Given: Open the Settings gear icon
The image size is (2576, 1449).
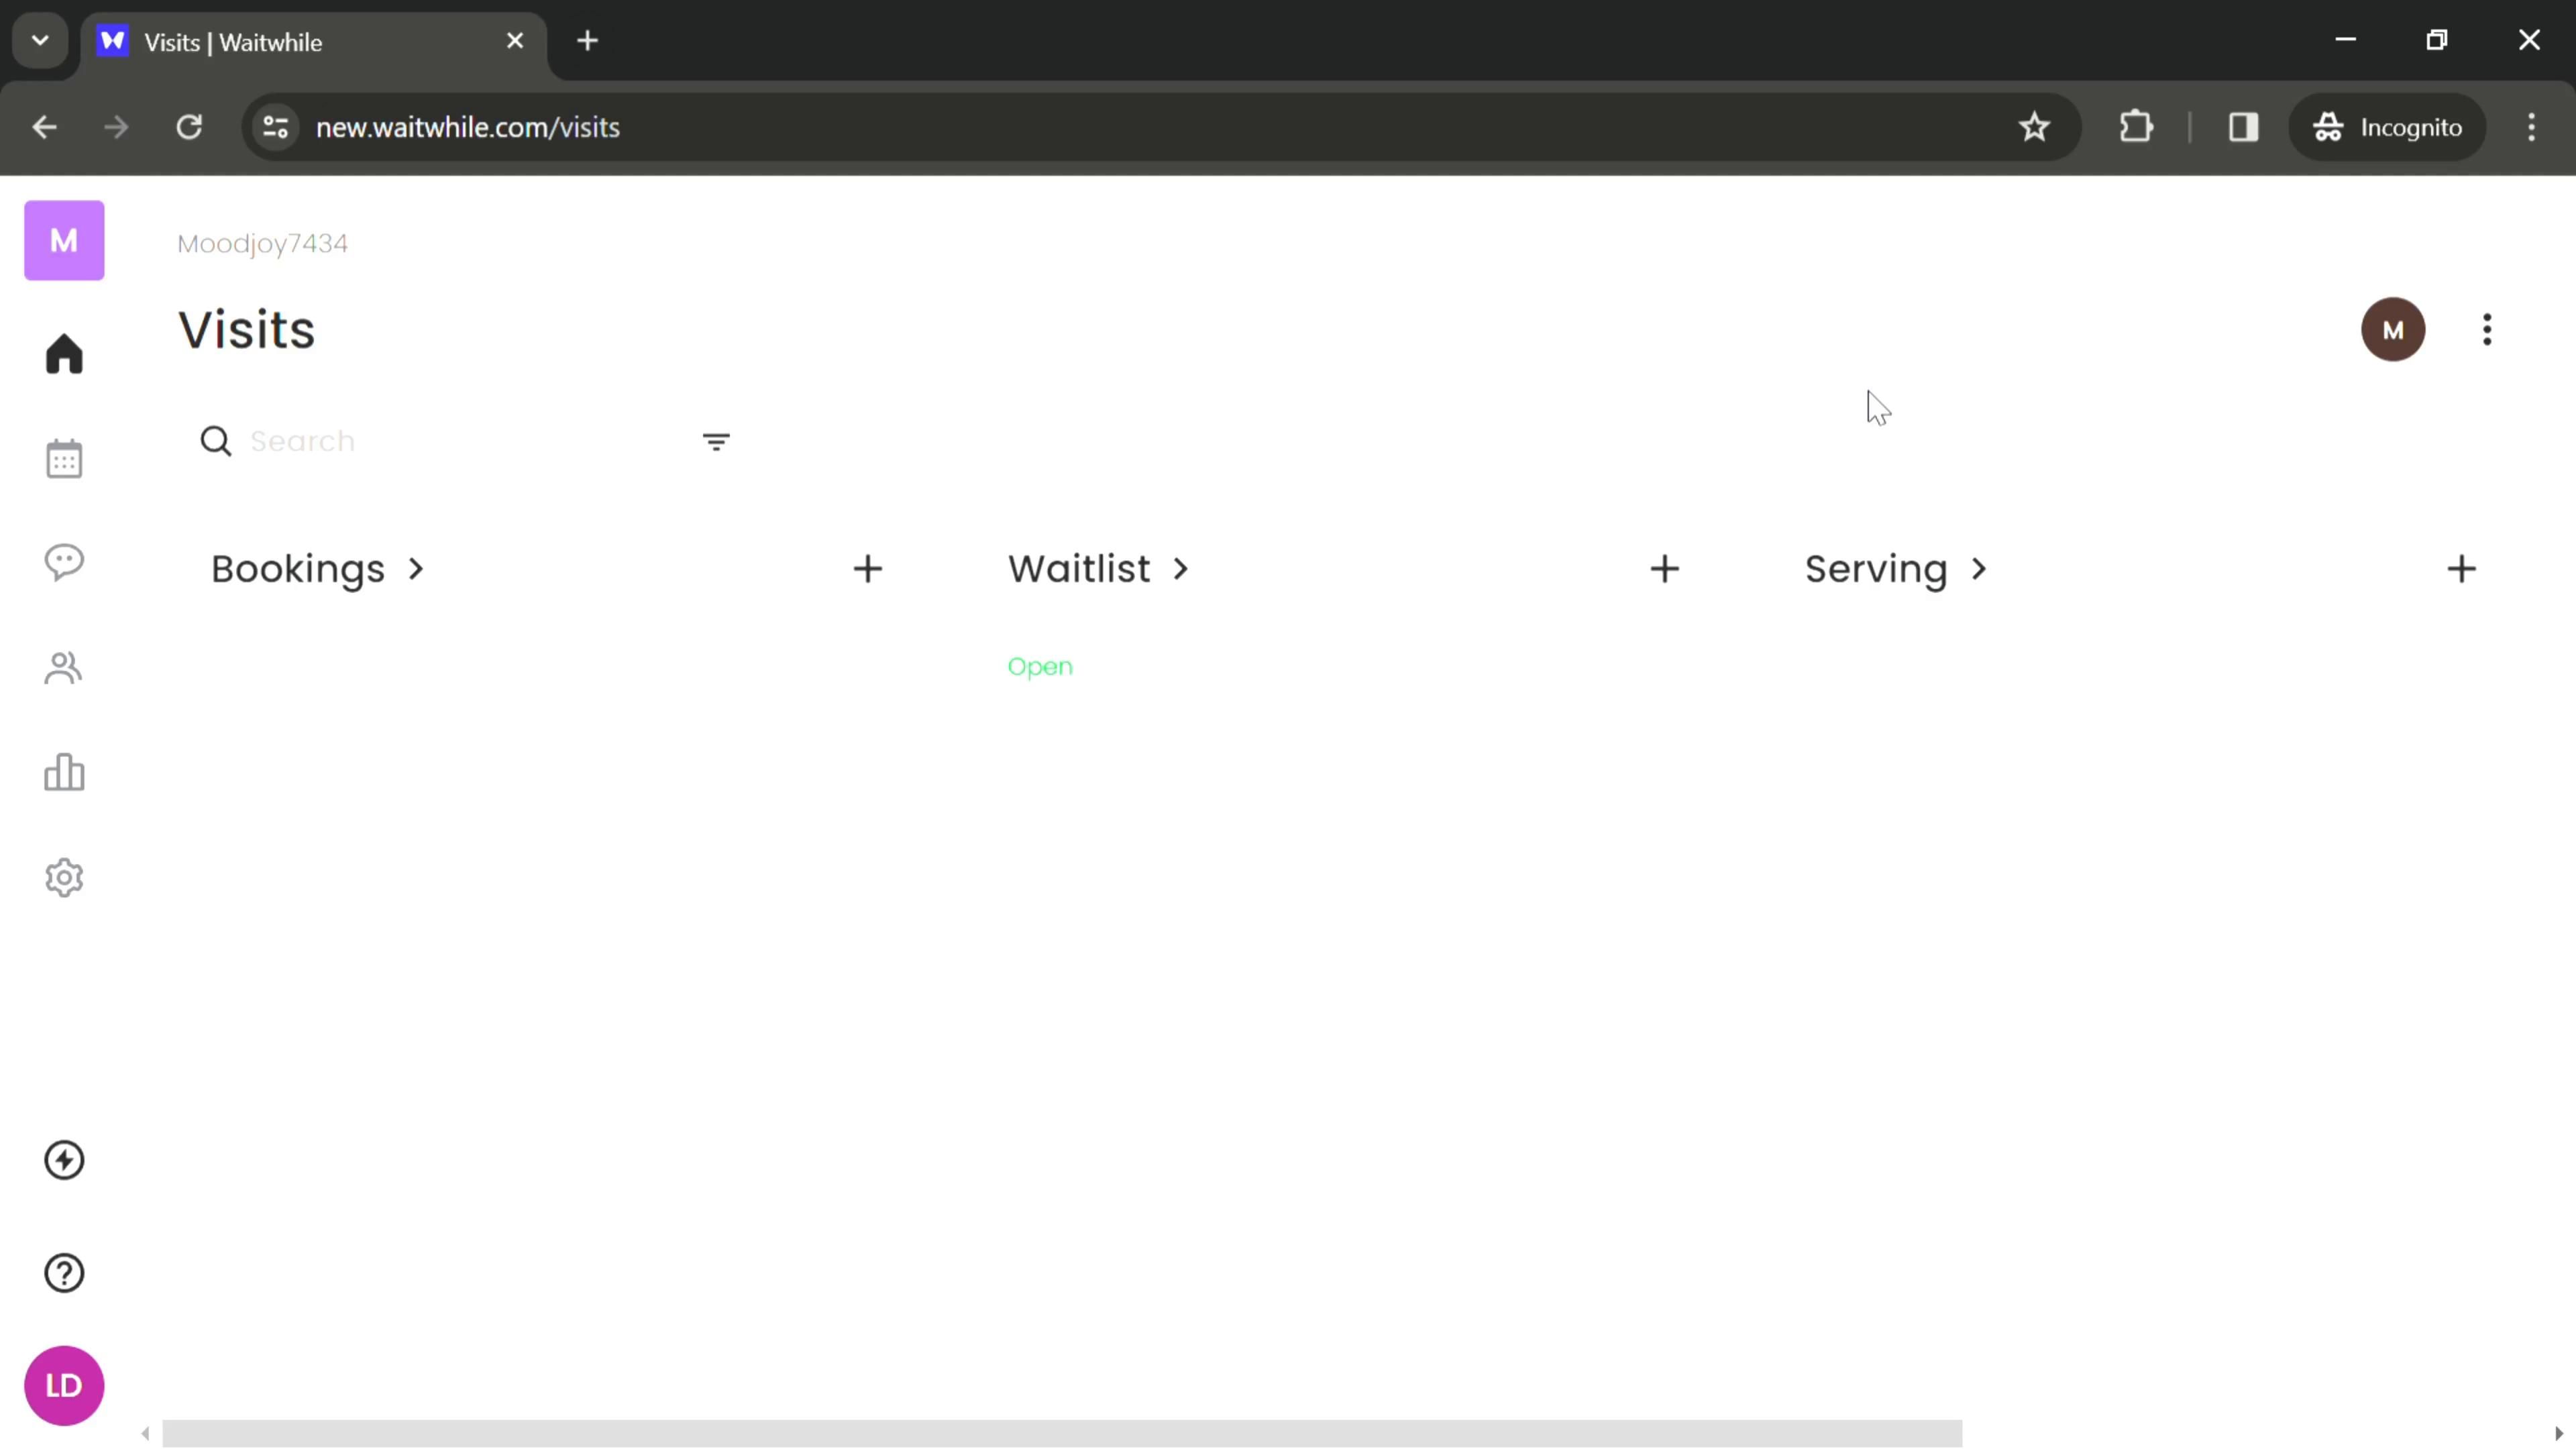Looking at the screenshot, I should click(x=64, y=877).
